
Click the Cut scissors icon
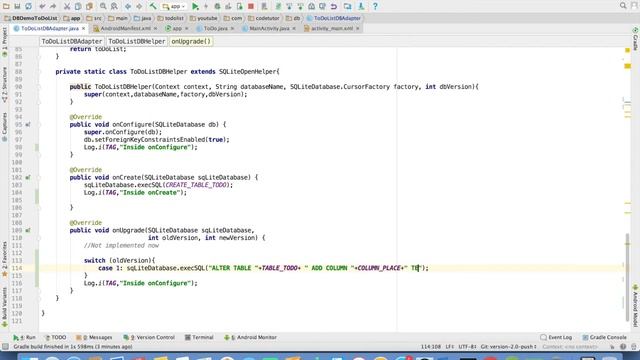point(67,6)
